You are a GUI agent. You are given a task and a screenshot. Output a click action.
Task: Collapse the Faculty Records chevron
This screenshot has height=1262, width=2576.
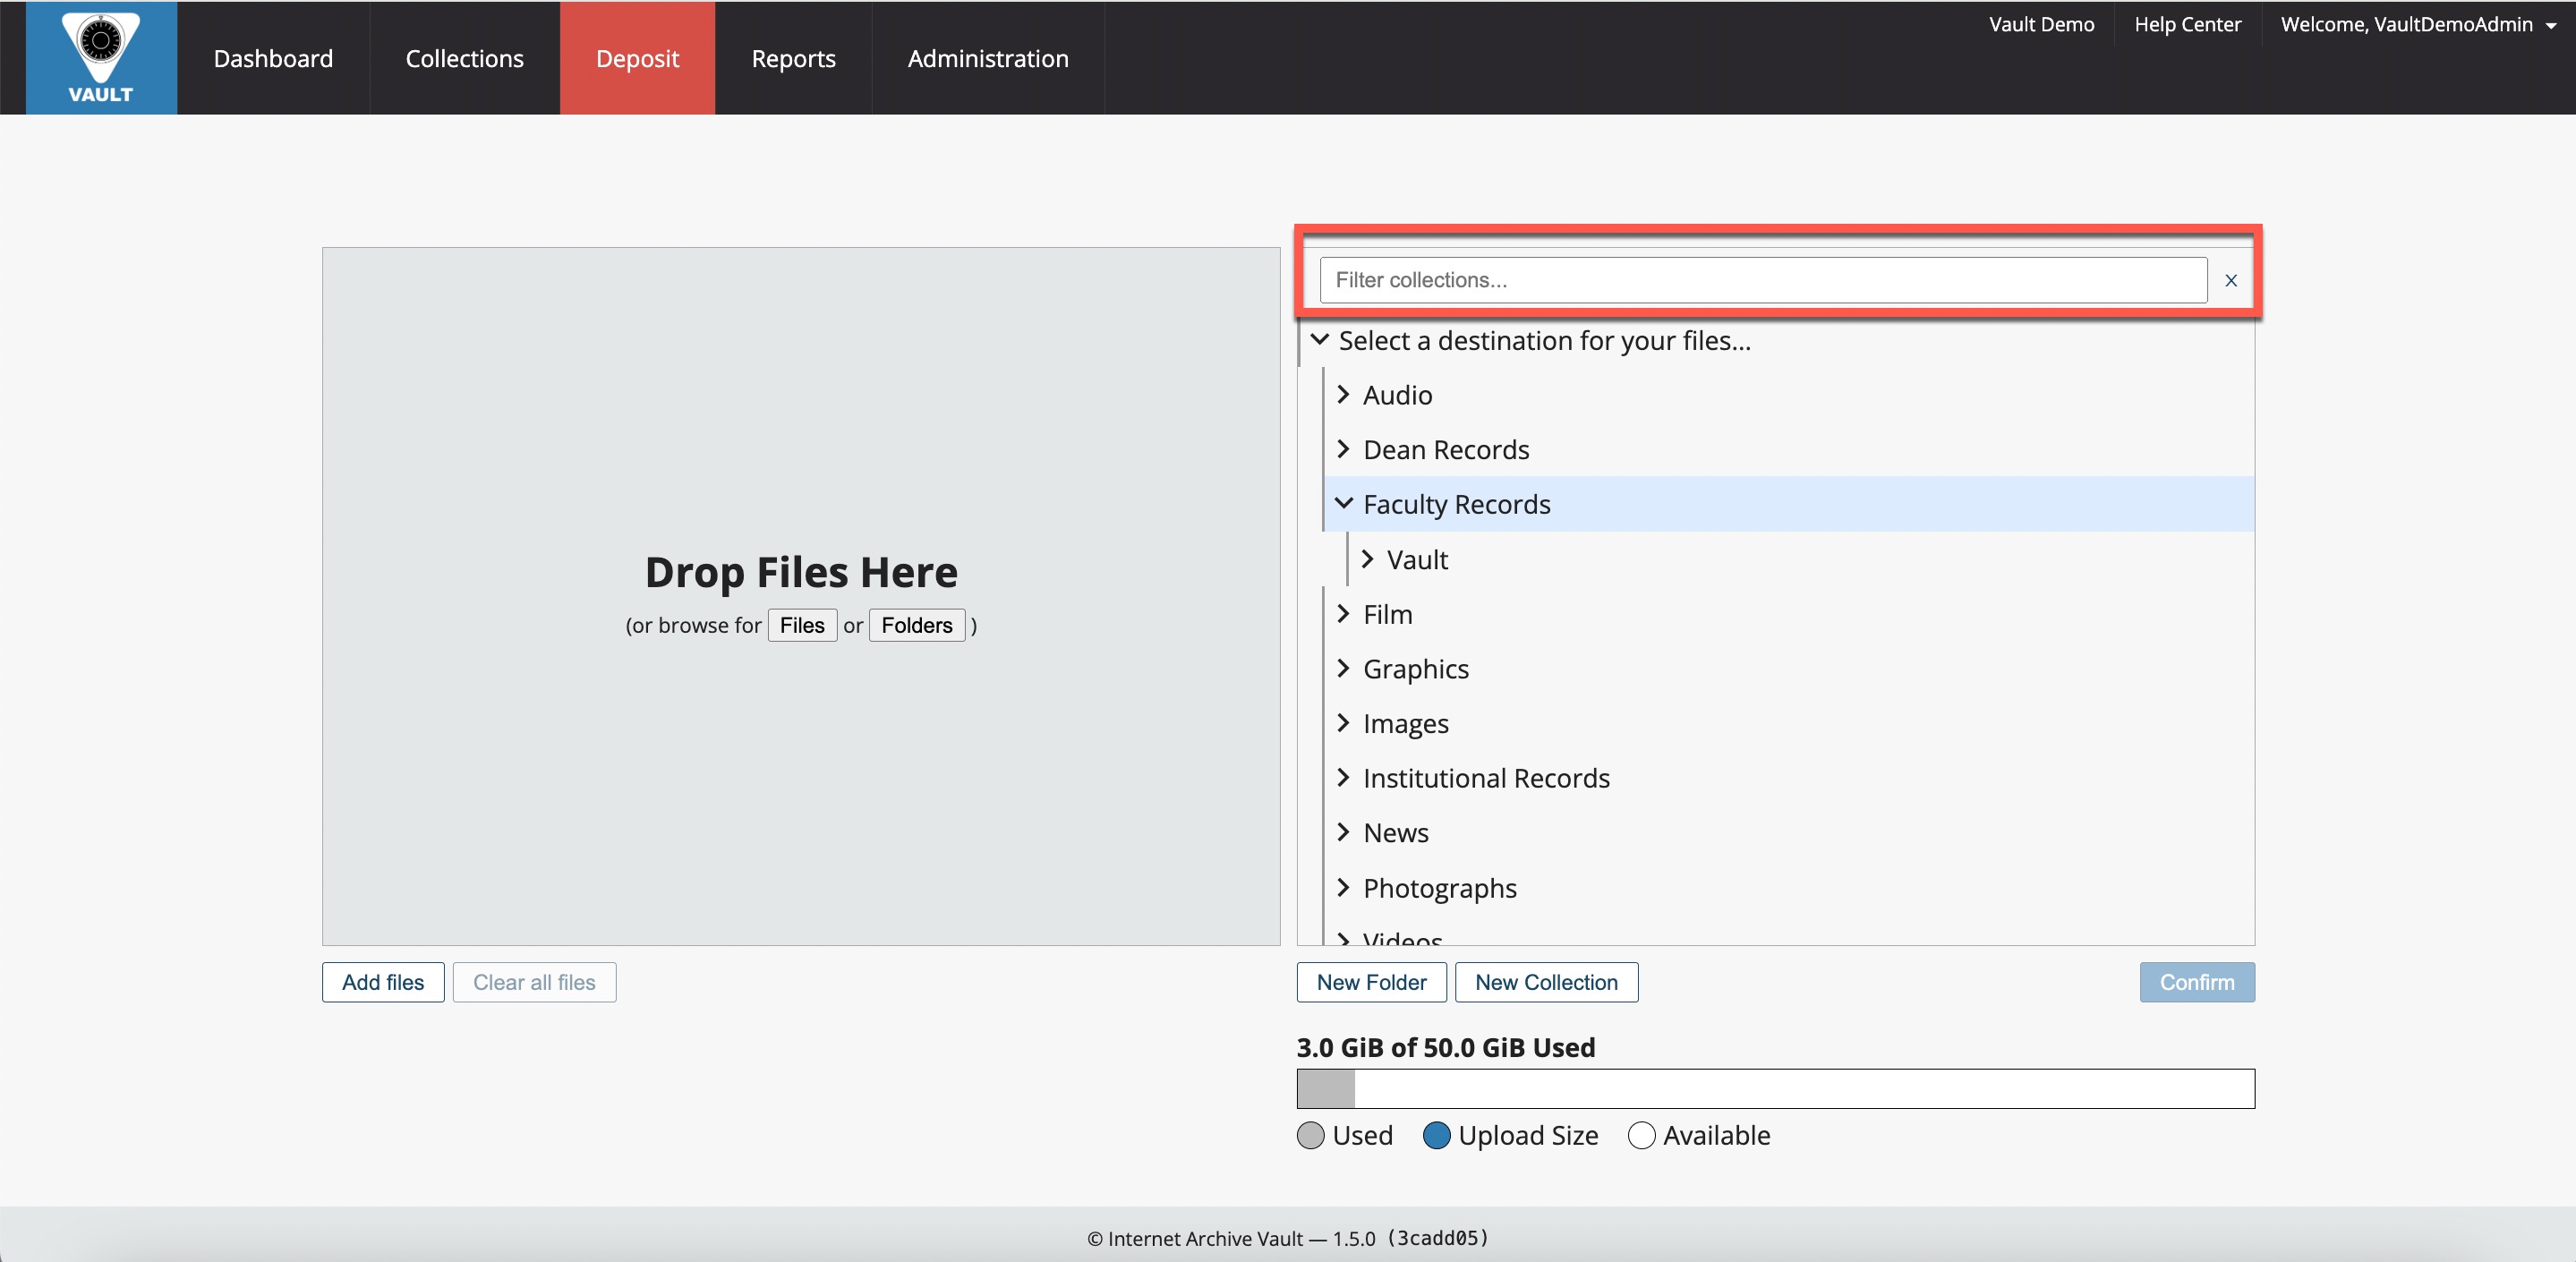[x=1343, y=504]
